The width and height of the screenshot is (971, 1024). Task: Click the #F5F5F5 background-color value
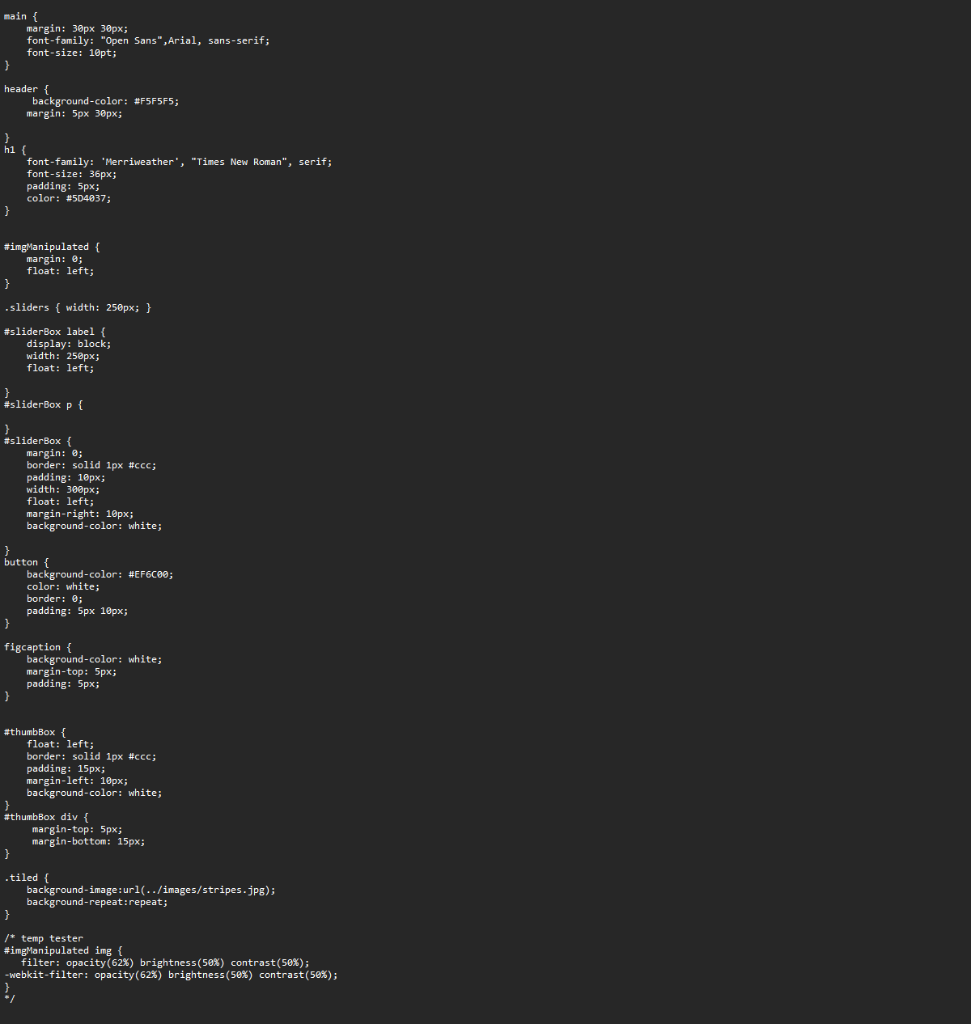point(156,101)
